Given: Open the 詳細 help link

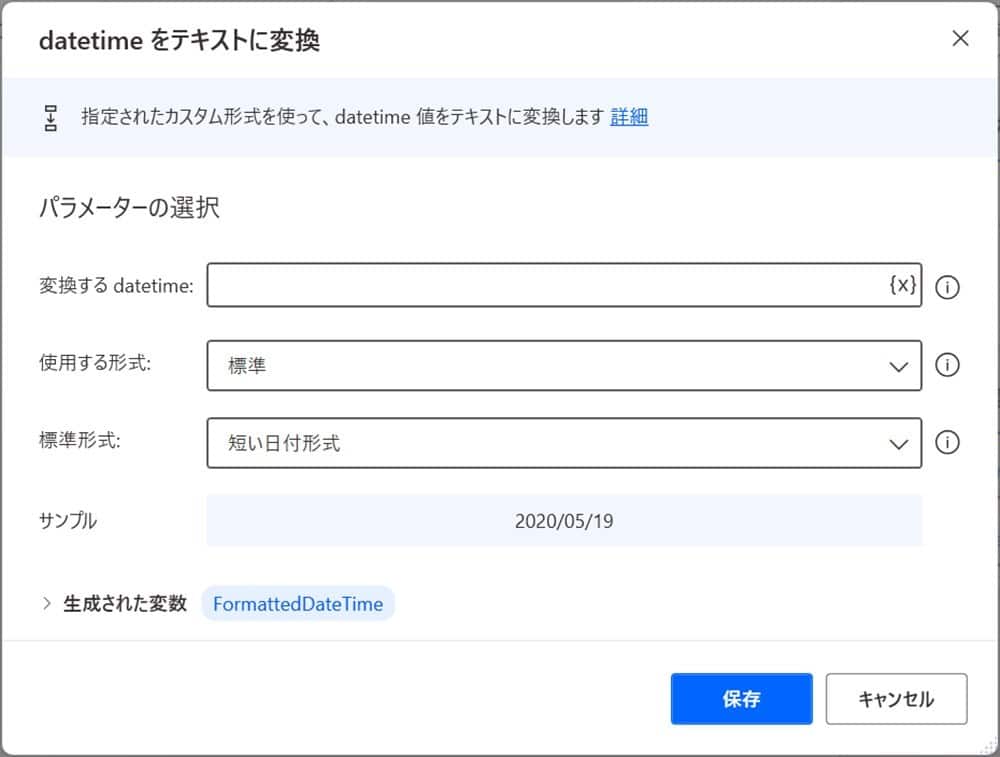Looking at the screenshot, I should click(x=631, y=117).
